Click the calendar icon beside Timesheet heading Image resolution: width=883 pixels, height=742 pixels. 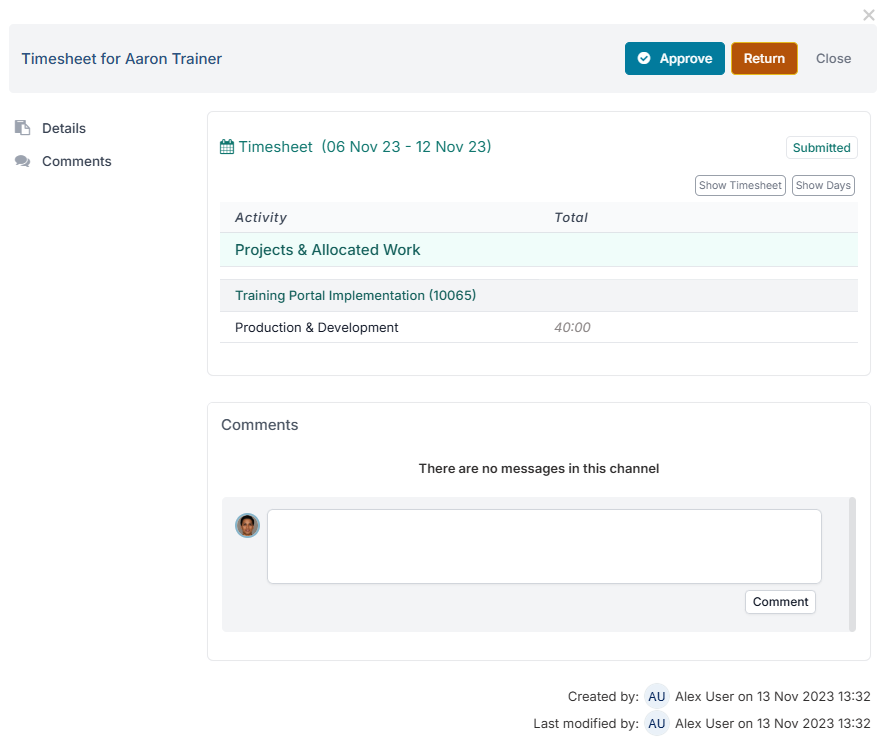pos(227,147)
